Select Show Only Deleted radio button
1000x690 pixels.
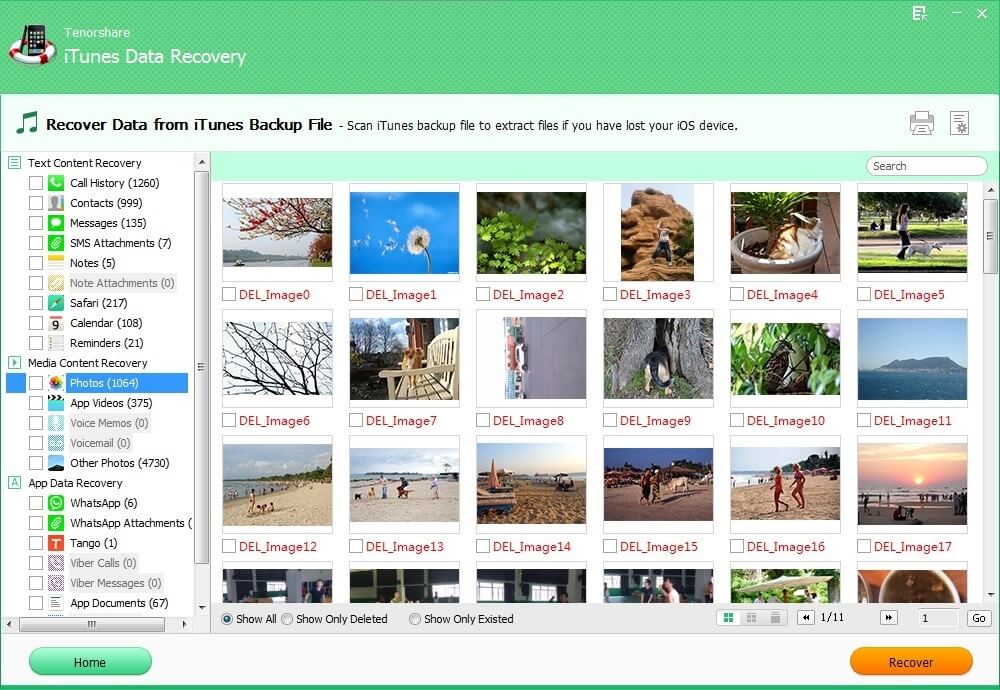click(287, 619)
